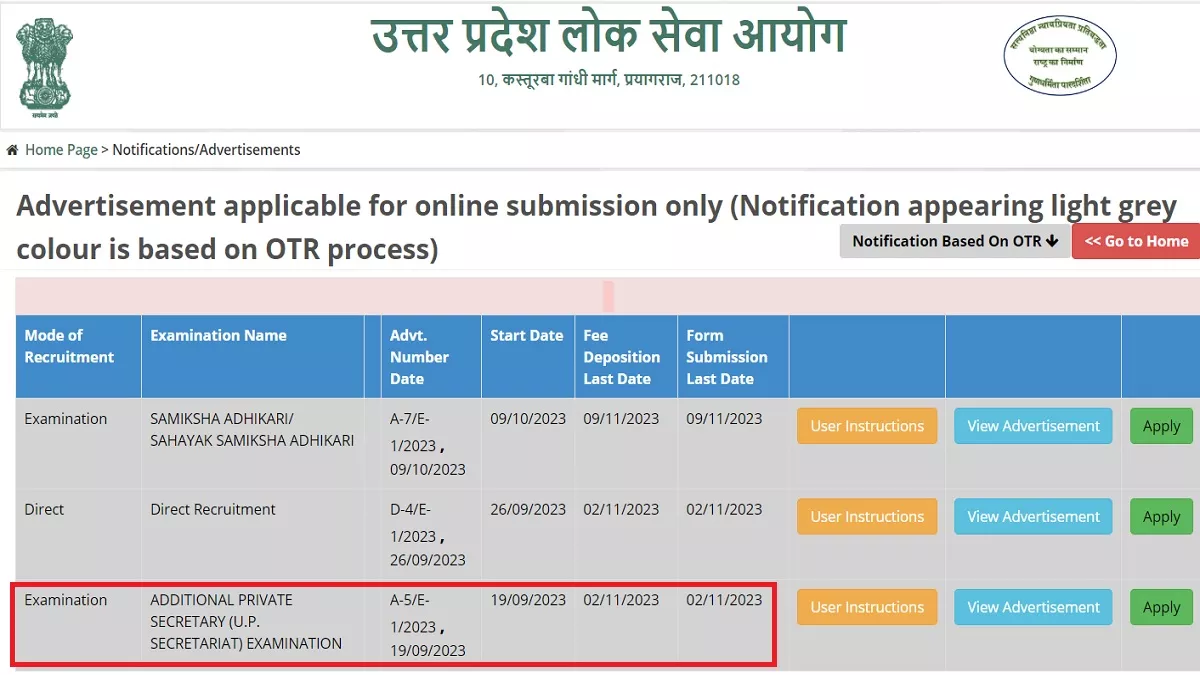
Task: Open the Home Page breadcrumb link
Action: 61,150
